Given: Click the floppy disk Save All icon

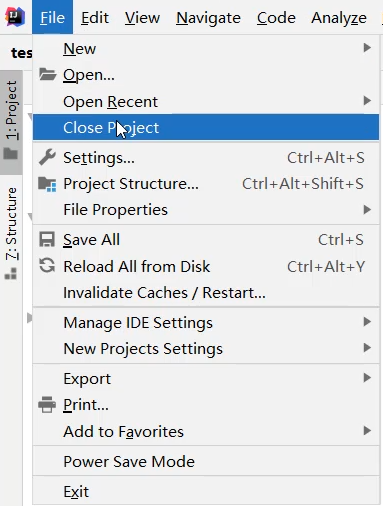Looking at the screenshot, I should coord(47,239).
